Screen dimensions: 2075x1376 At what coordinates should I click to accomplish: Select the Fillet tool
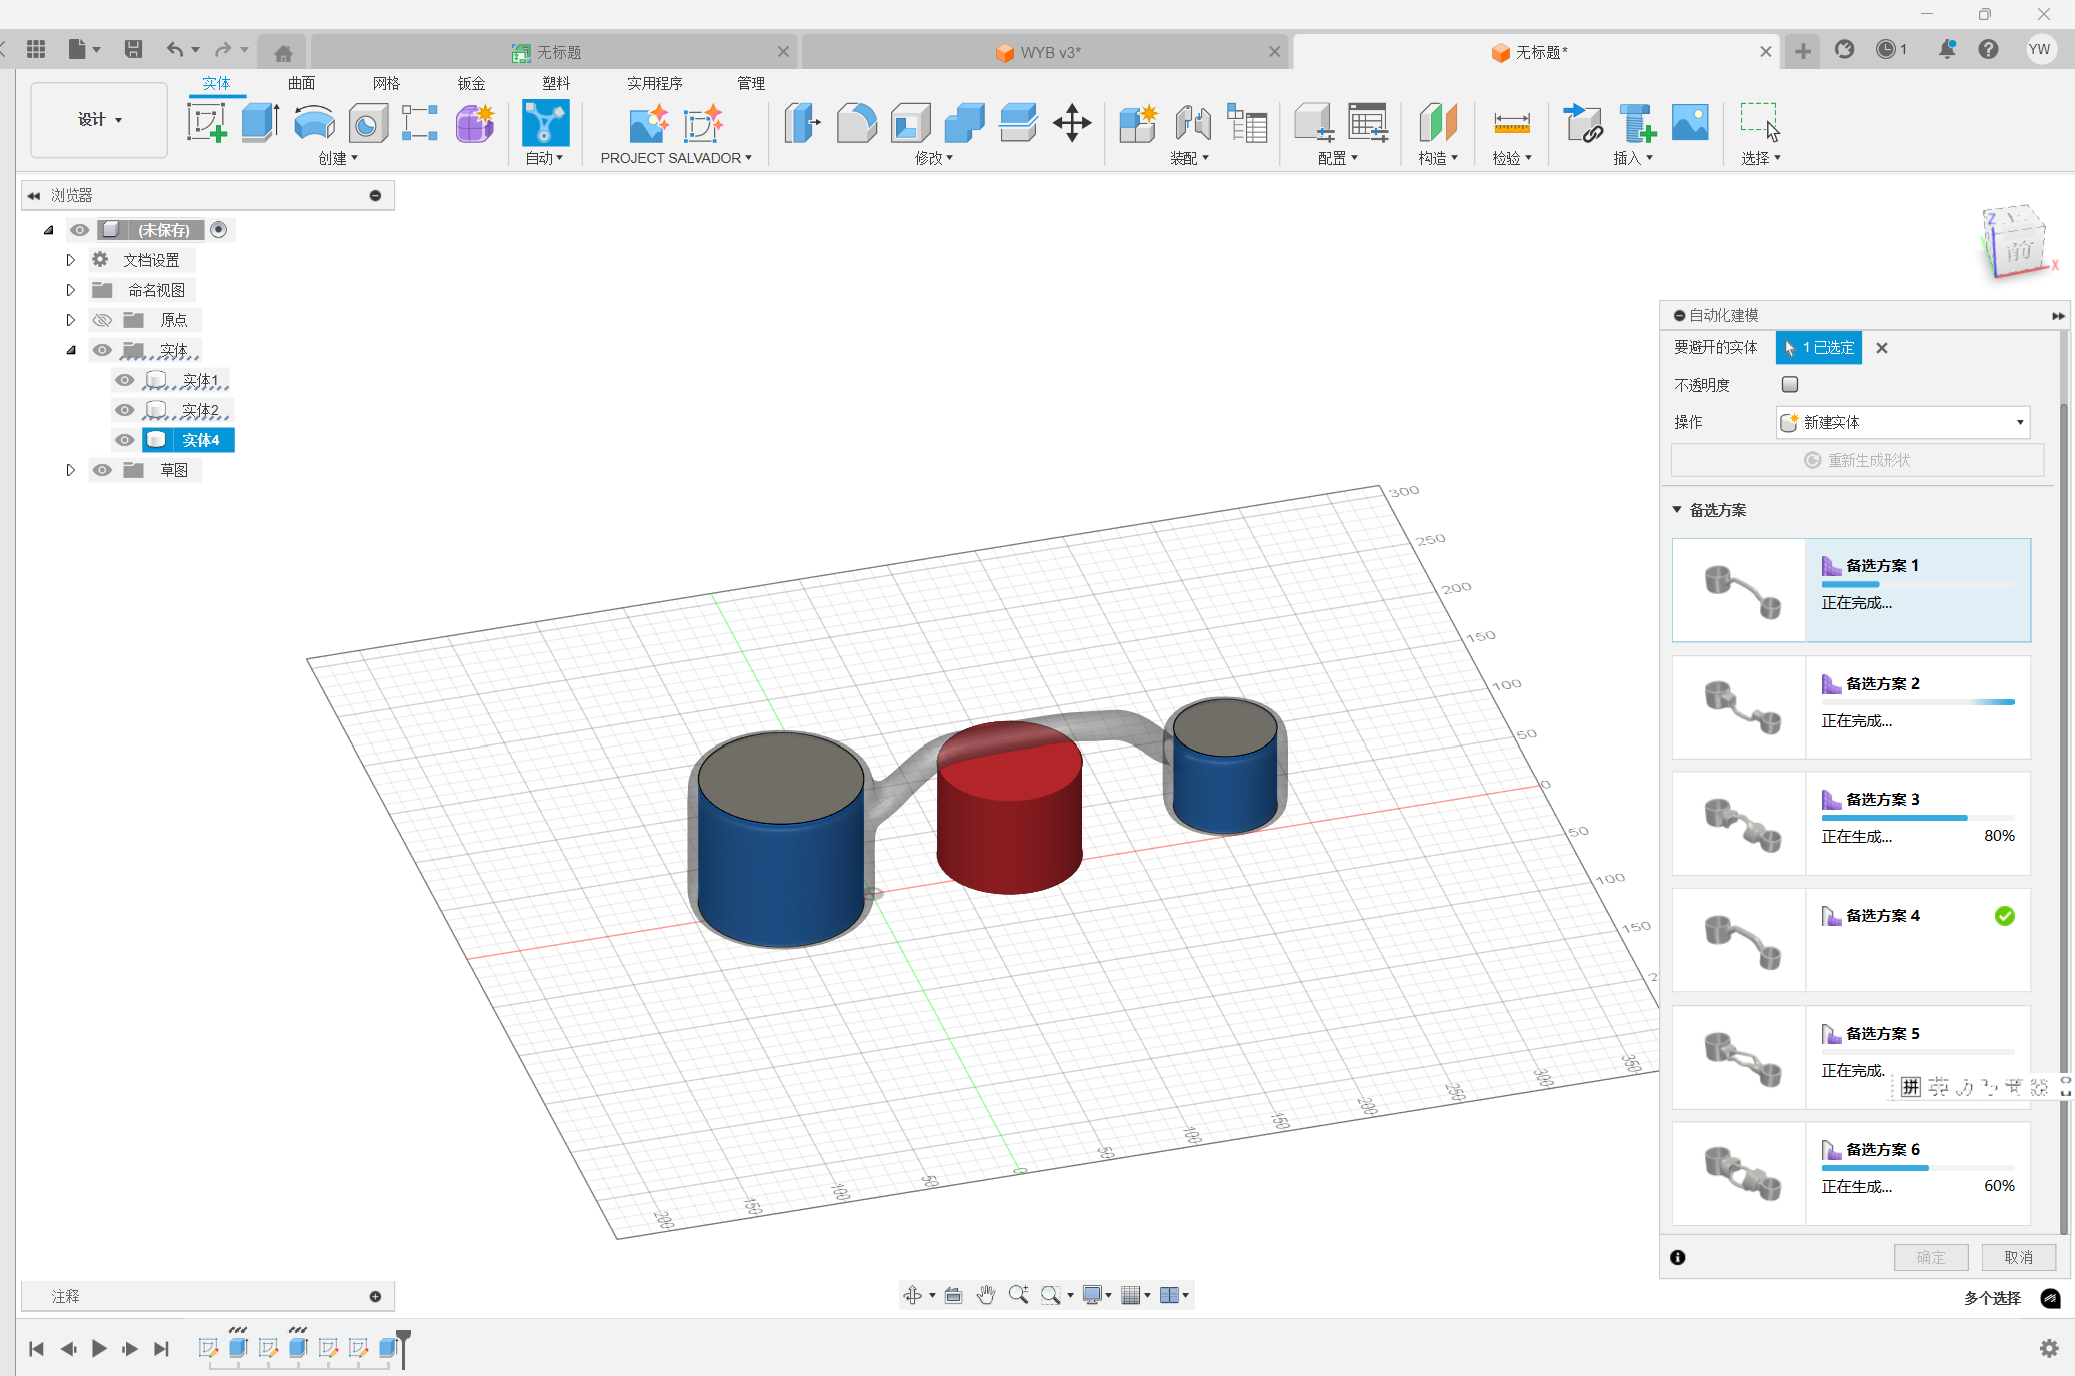[856, 123]
